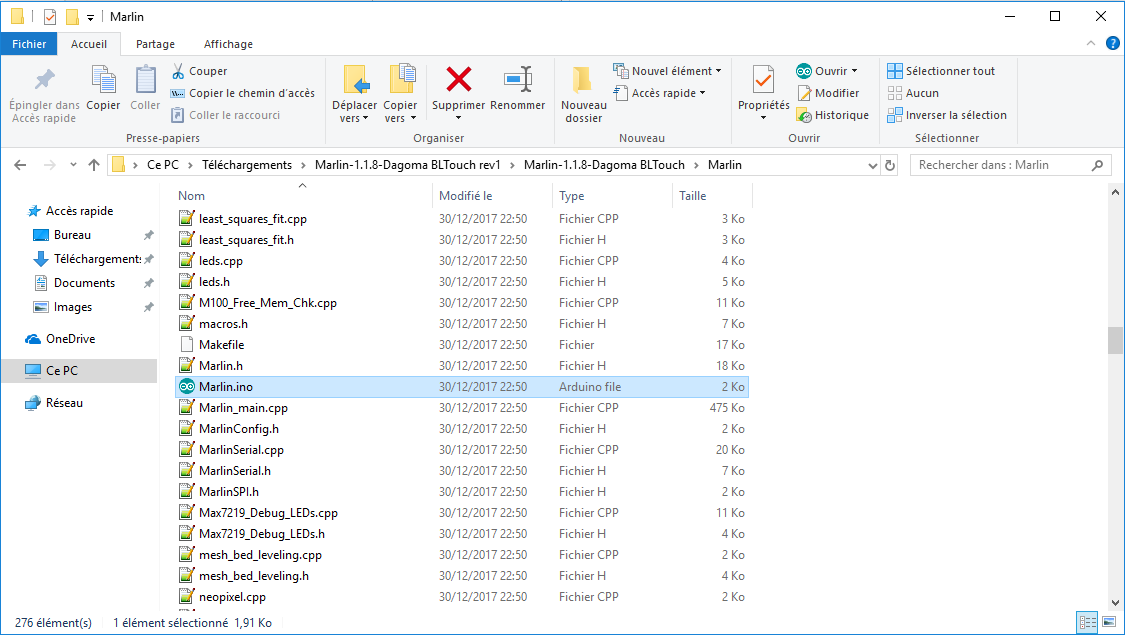
Task: Select the neopixel.cpp file
Action: pyautogui.click(x=462, y=597)
